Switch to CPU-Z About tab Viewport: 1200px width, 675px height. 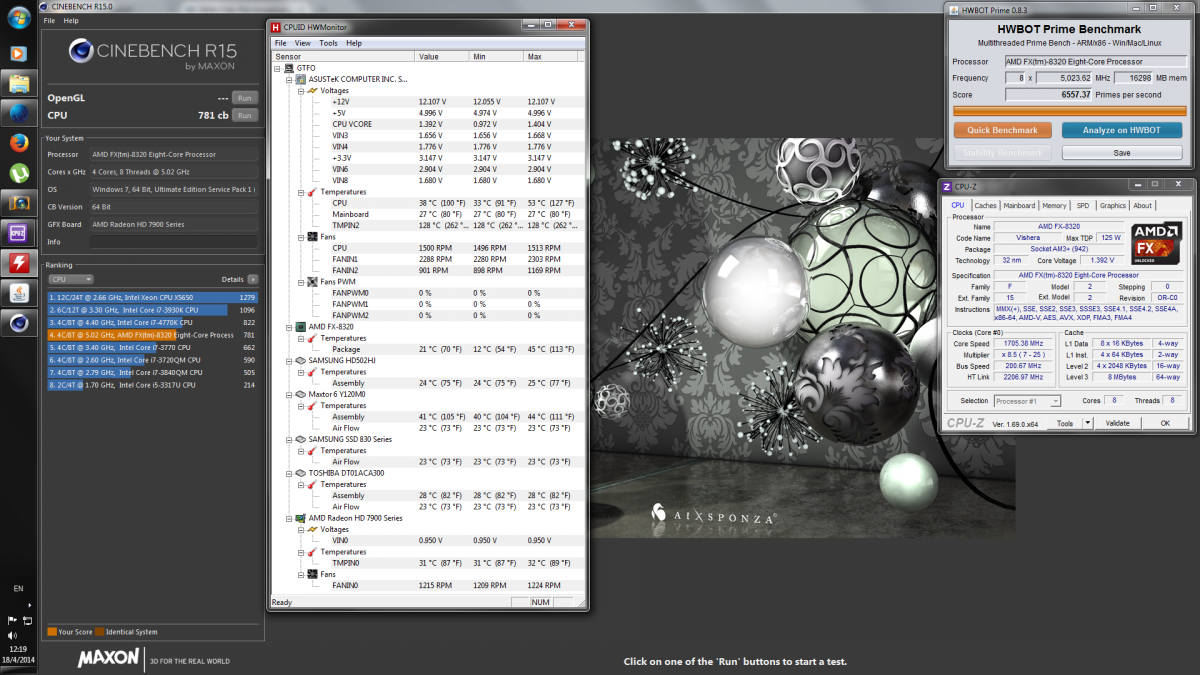pyautogui.click(x=1142, y=205)
